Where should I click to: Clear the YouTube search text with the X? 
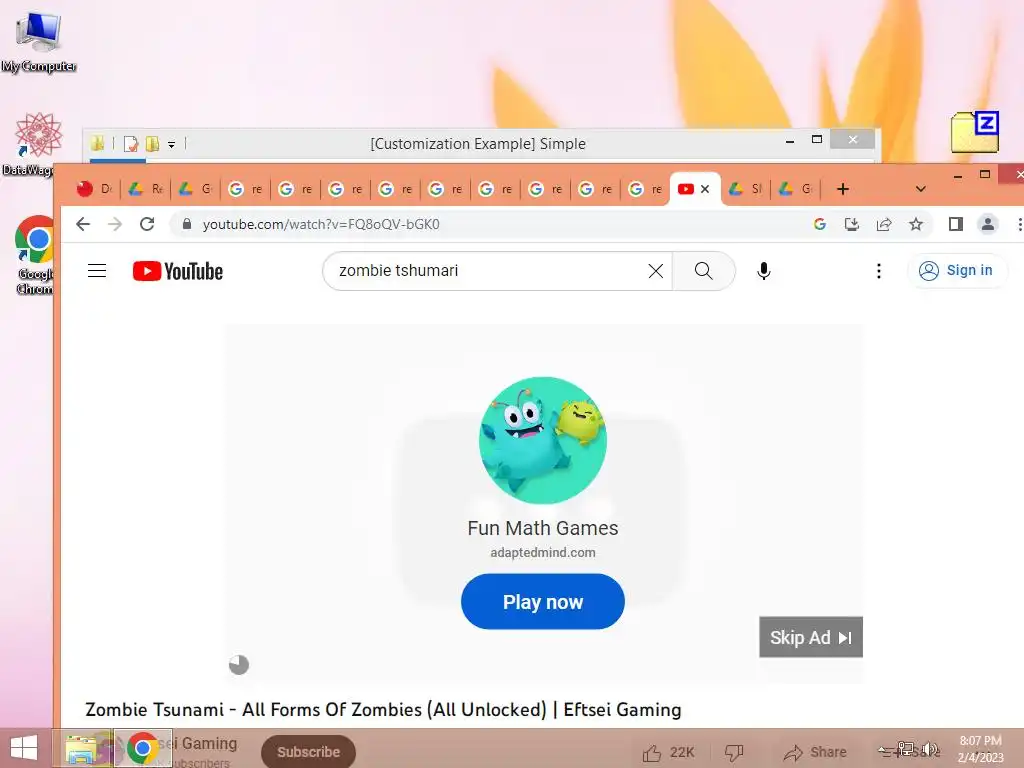(x=656, y=271)
